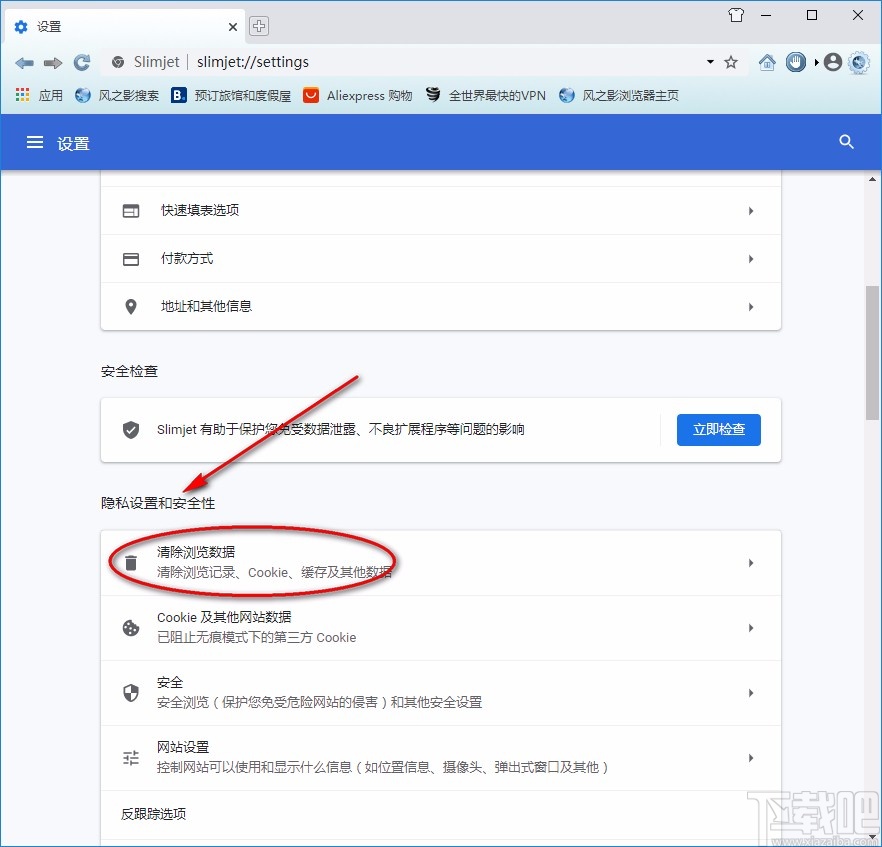
Task: Click the home icon in the toolbar
Action: point(767,61)
